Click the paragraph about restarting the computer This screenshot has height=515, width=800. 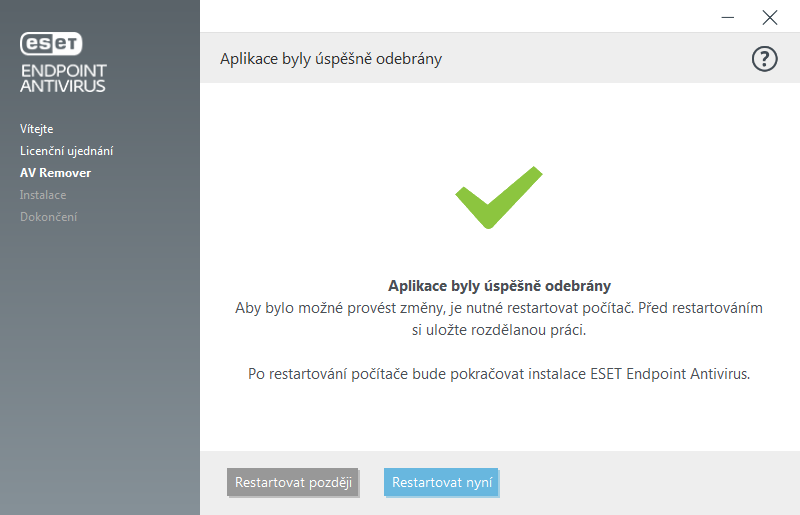[x=499, y=318]
